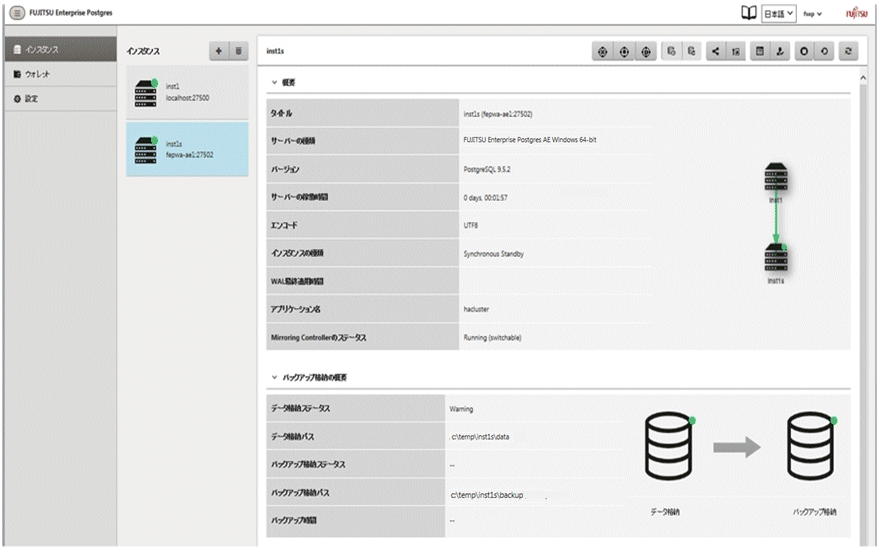Click the 'UTF8' encoding value

470,225
